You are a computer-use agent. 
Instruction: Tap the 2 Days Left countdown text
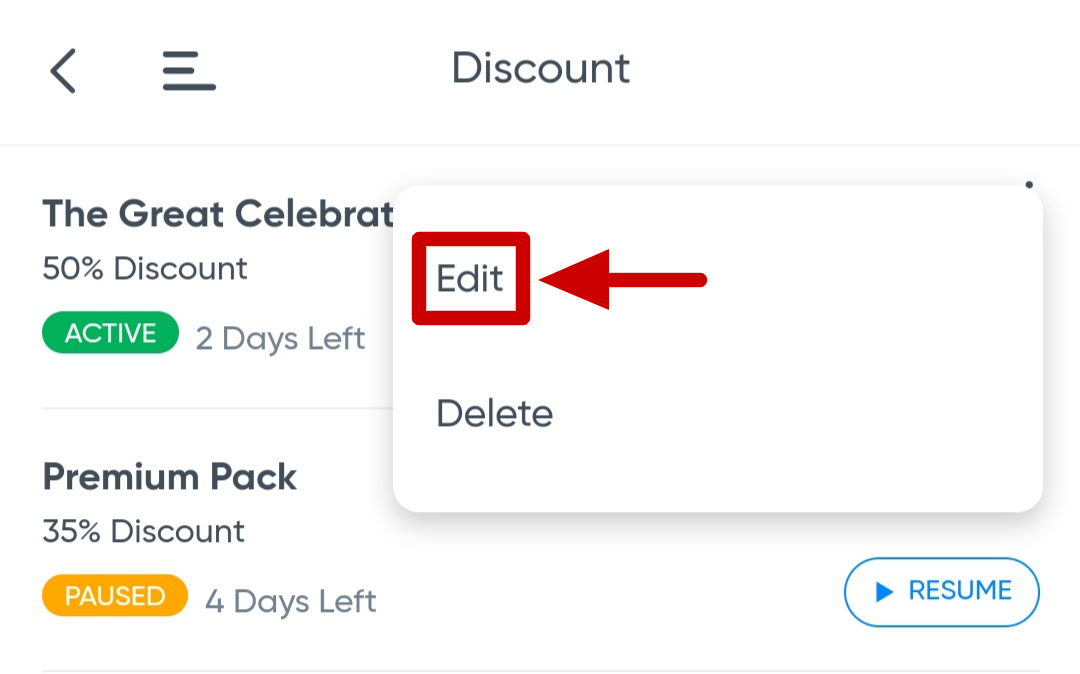(x=280, y=339)
